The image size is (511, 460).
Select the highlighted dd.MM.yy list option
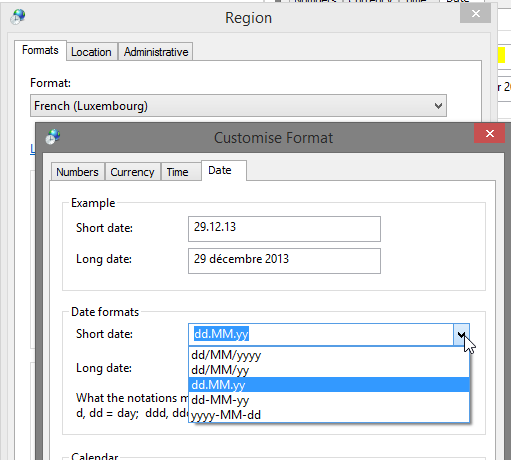click(329, 385)
